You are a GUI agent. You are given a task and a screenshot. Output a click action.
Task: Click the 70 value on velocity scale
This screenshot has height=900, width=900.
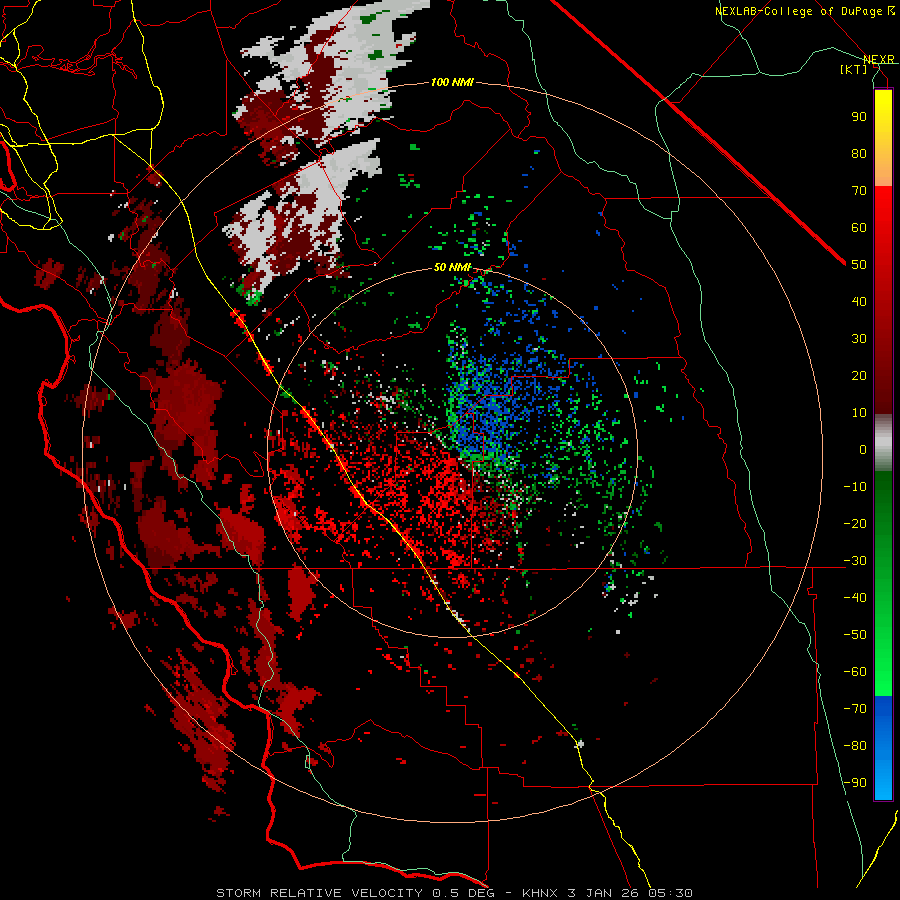pos(859,191)
